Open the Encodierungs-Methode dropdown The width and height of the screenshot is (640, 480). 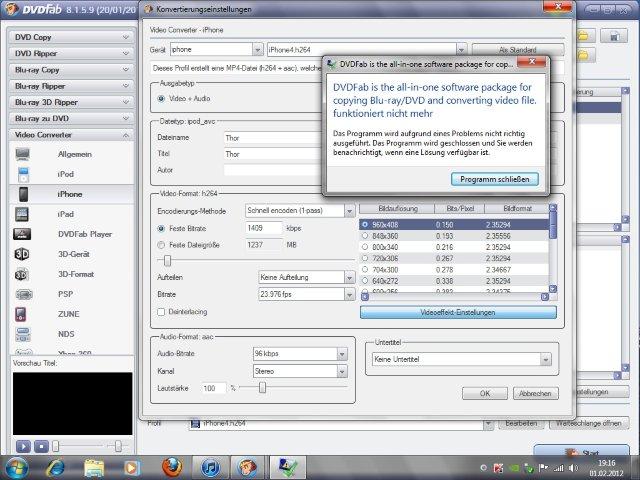(300, 211)
